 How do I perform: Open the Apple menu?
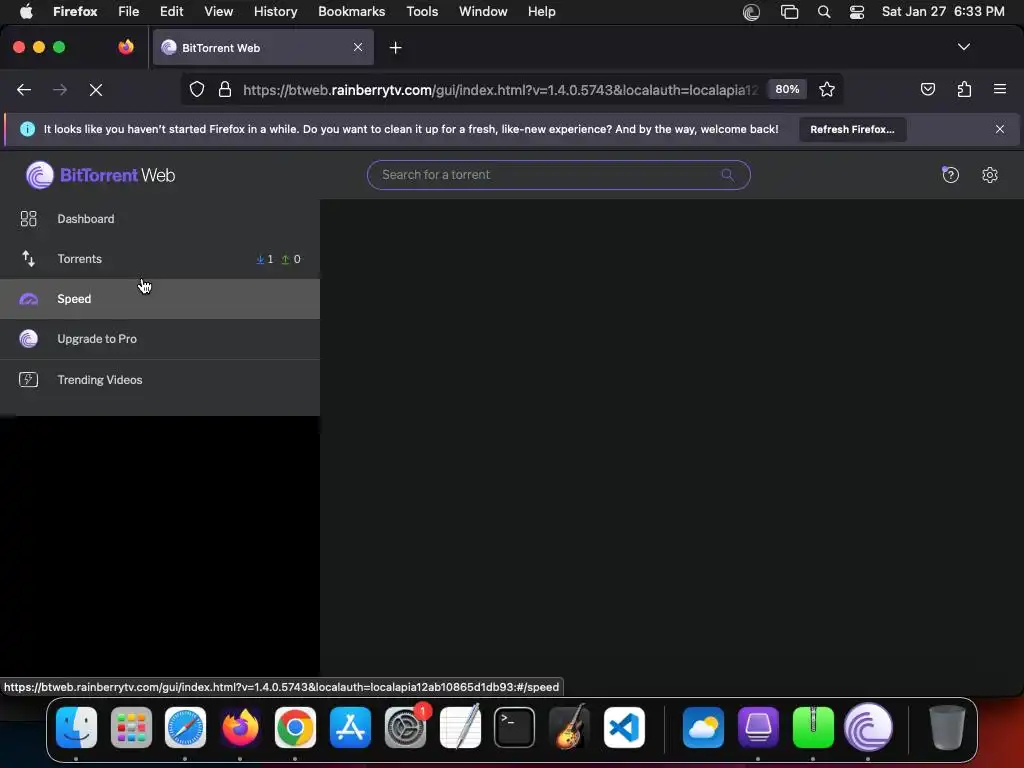click(x=26, y=12)
